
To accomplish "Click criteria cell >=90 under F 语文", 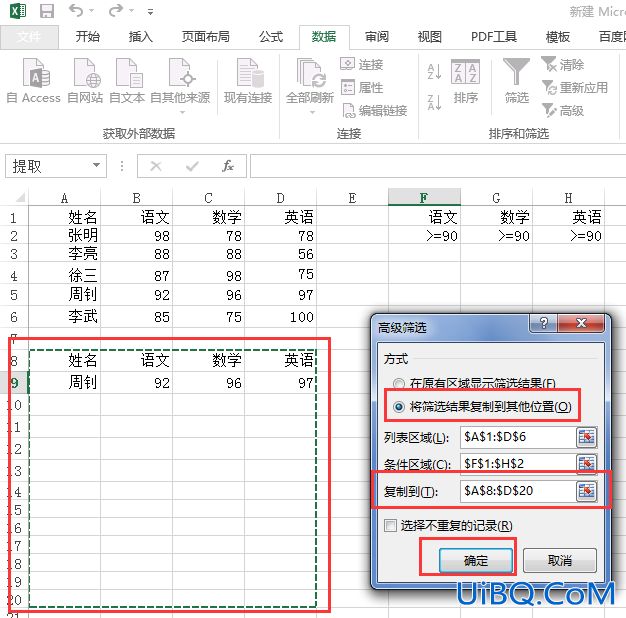I will click(x=424, y=236).
